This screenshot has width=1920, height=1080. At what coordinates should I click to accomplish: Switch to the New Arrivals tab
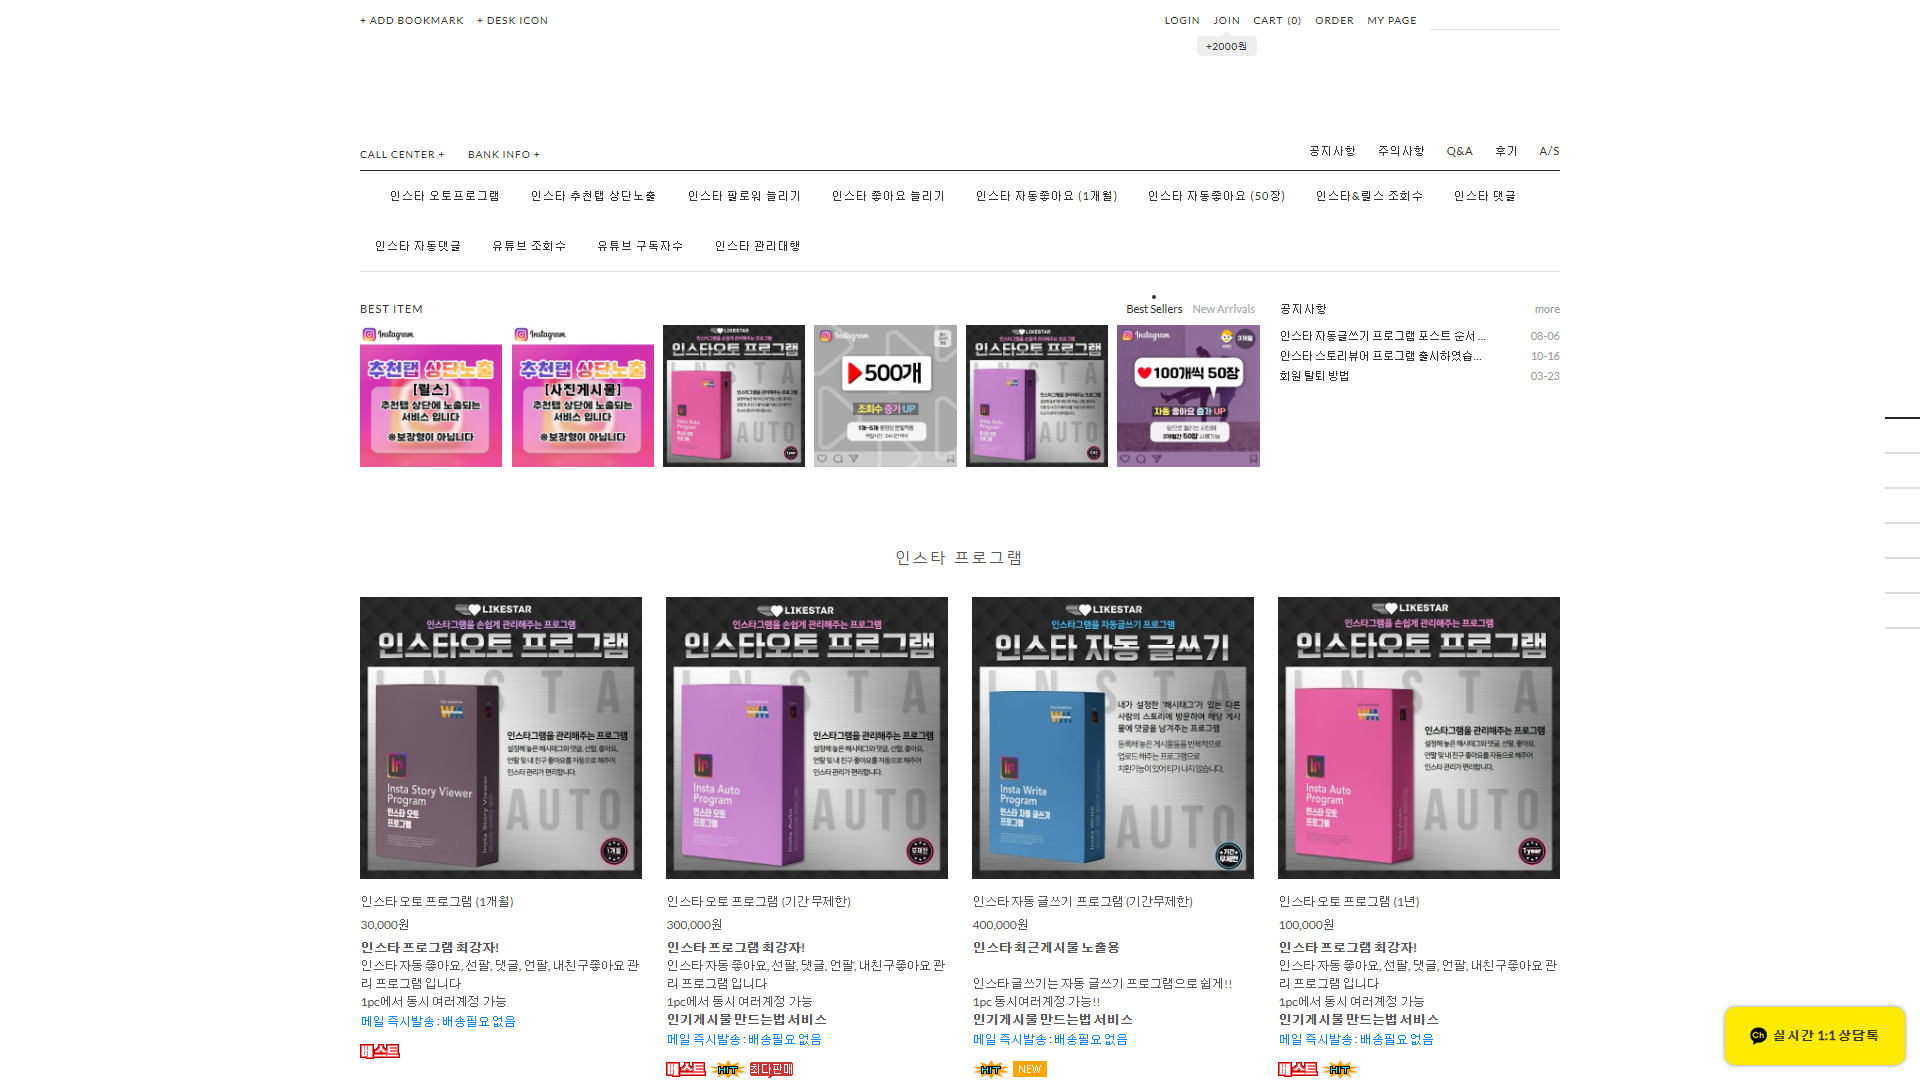pos(1223,309)
